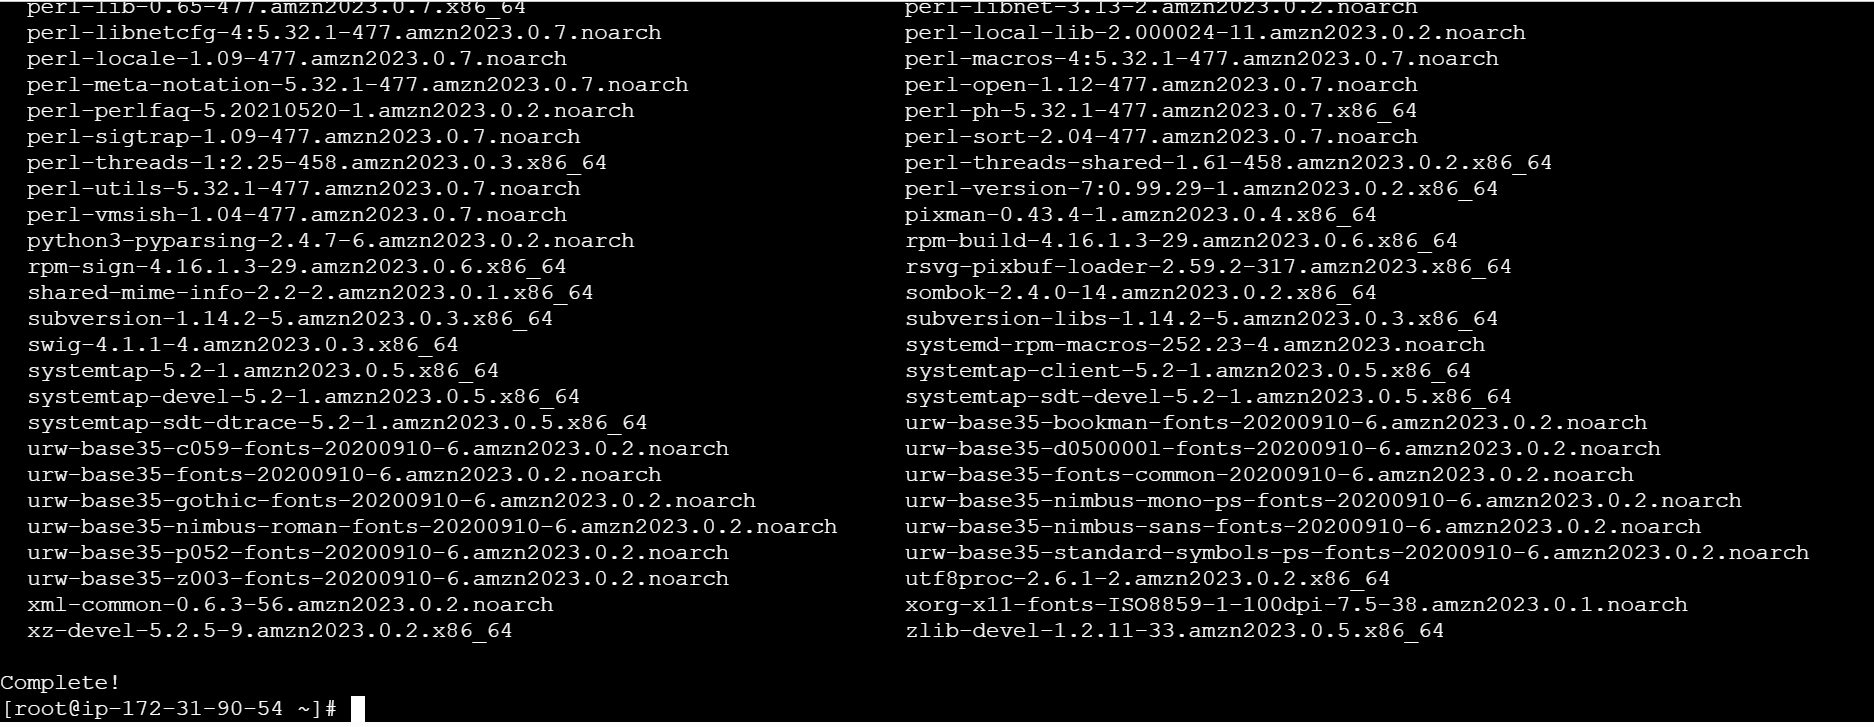The width and height of the screenshot is (1874, 727).
Task: Click the shared-mime-info-2.2-2 package entry
Action: [x=310, y=293]
